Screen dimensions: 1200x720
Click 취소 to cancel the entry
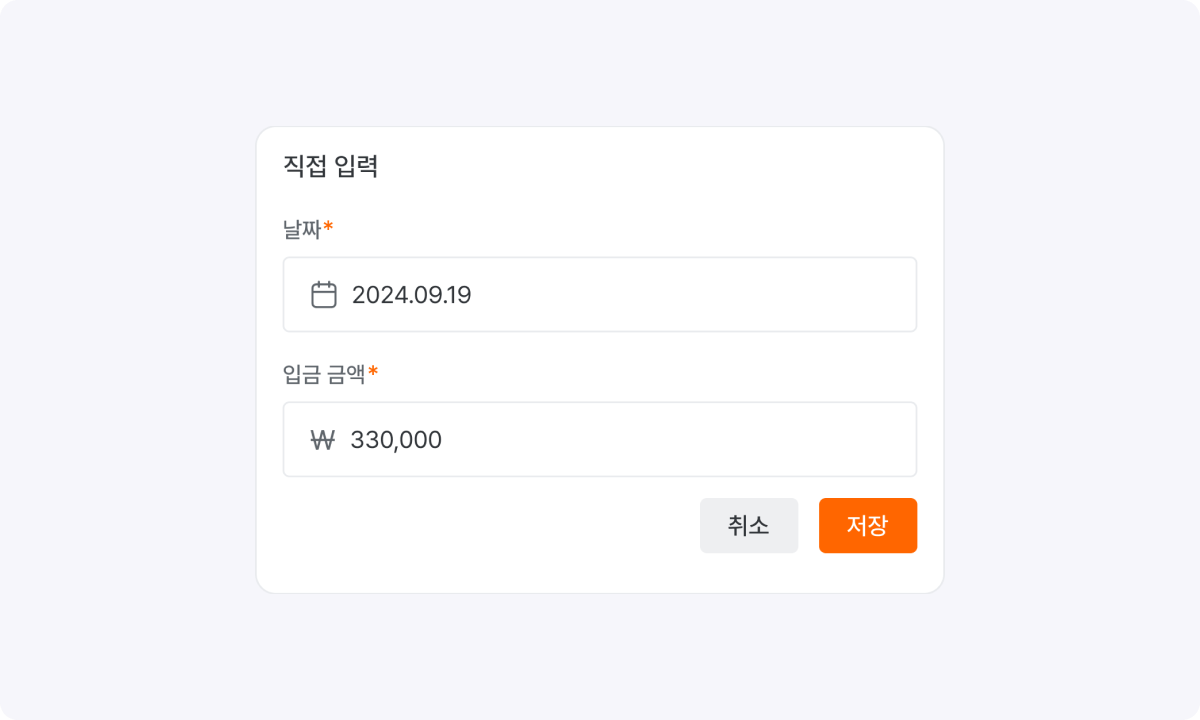pyautogui.click(x=748, y=525)
